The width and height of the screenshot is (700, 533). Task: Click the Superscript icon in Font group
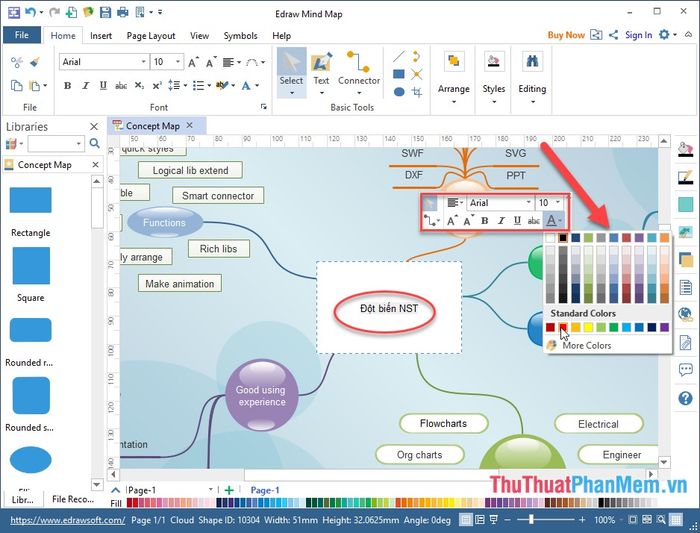(x=157, y=85)
